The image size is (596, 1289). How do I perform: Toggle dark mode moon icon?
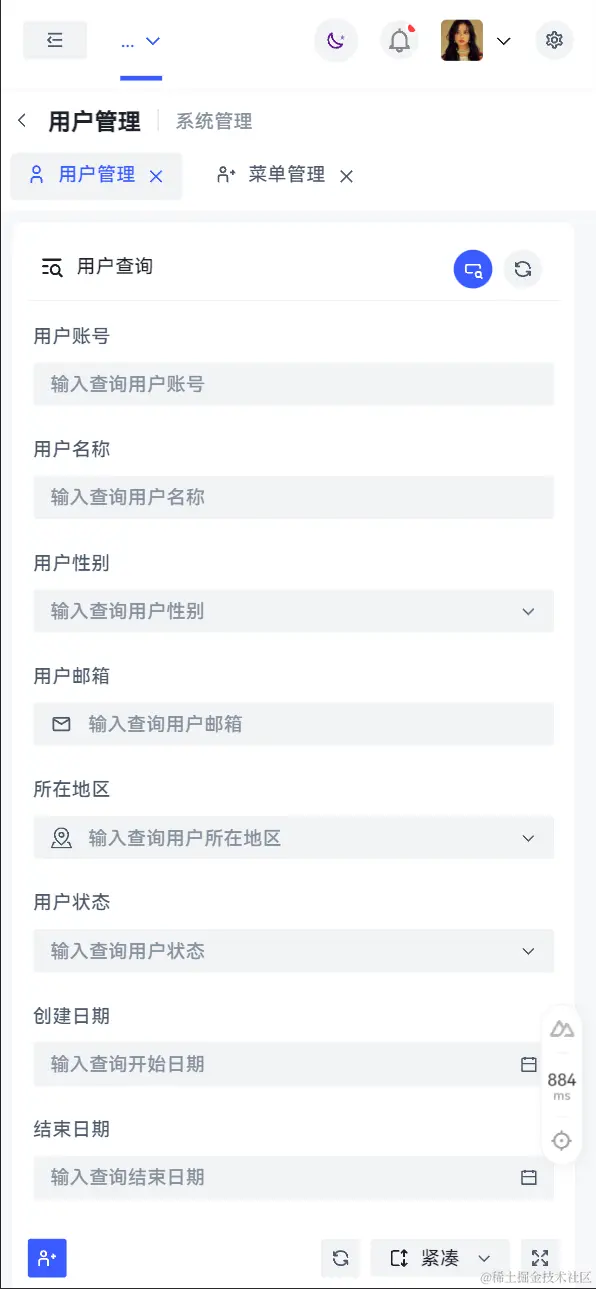[x=336, y=41]
